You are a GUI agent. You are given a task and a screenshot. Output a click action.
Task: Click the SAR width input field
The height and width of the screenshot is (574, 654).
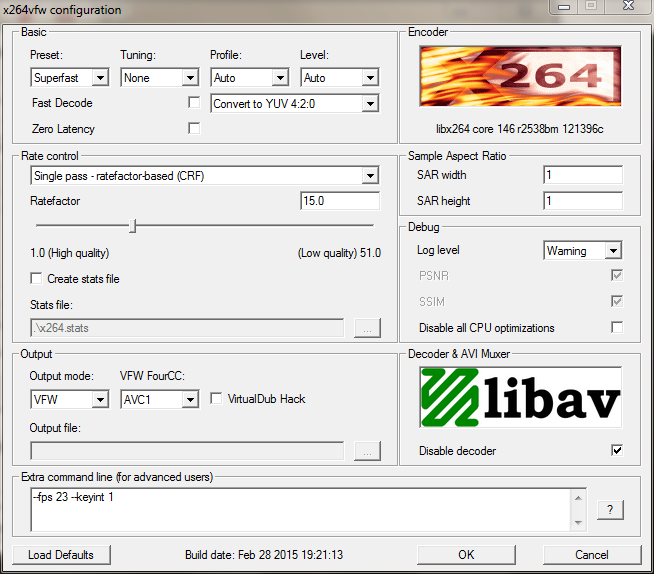583,175
